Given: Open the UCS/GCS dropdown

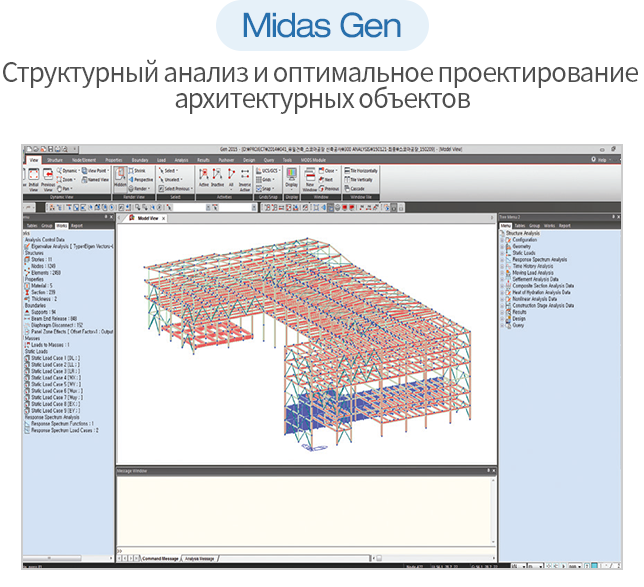Looking at the screenshot, I should [269, 170].
